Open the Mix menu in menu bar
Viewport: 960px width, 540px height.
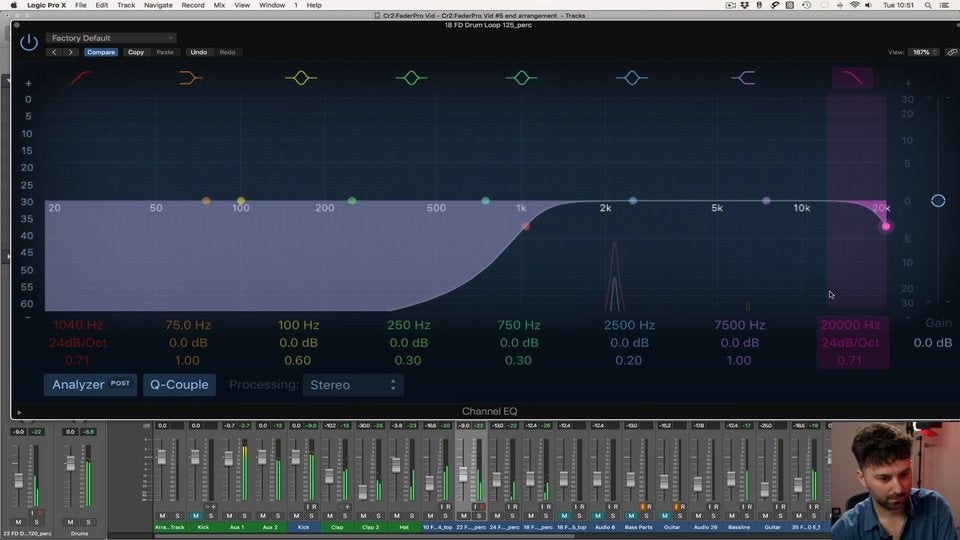219,5
